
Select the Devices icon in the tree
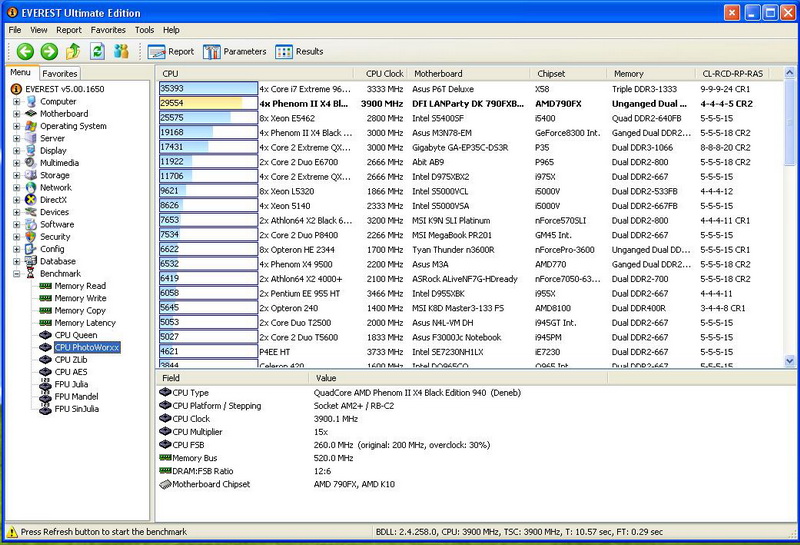click(x=31, y=212)
